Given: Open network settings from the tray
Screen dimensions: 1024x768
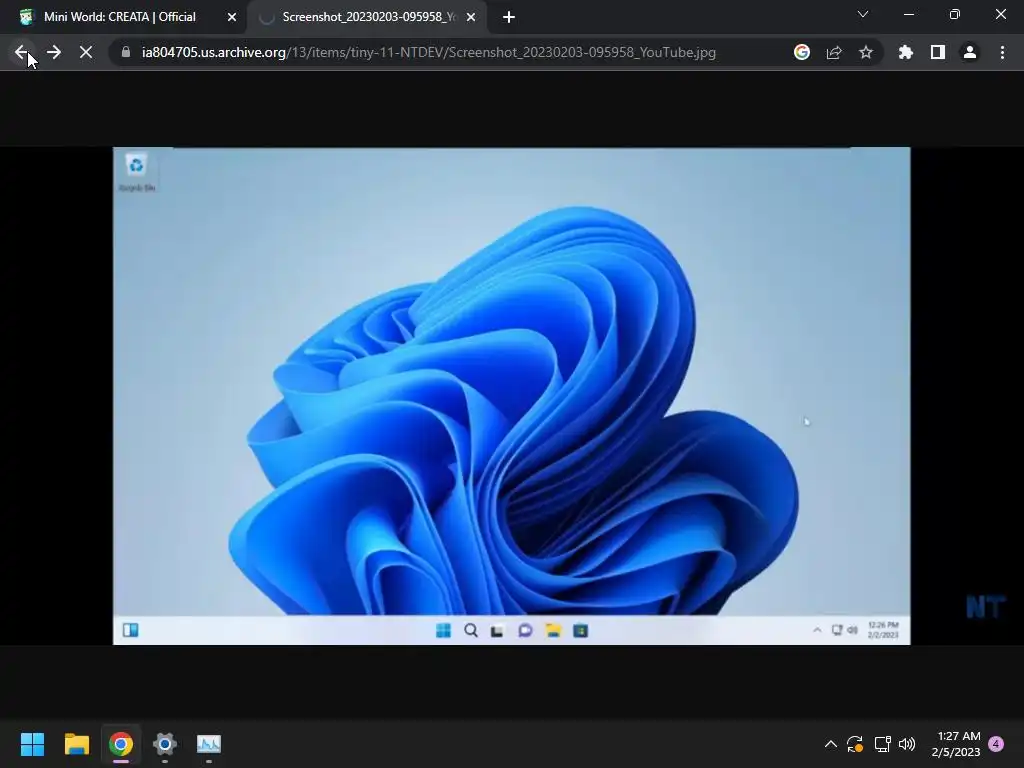Looking at the screenshot, I should click(882, 744).
